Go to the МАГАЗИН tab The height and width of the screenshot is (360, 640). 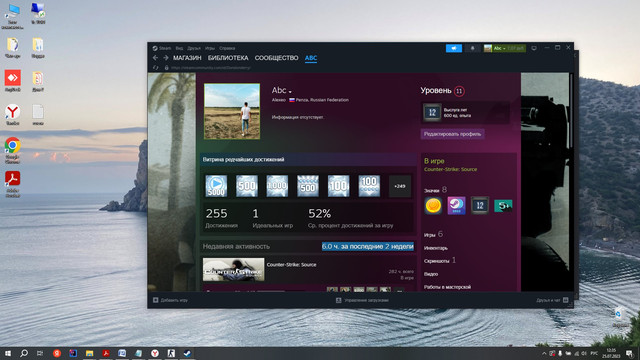(187, 58)
